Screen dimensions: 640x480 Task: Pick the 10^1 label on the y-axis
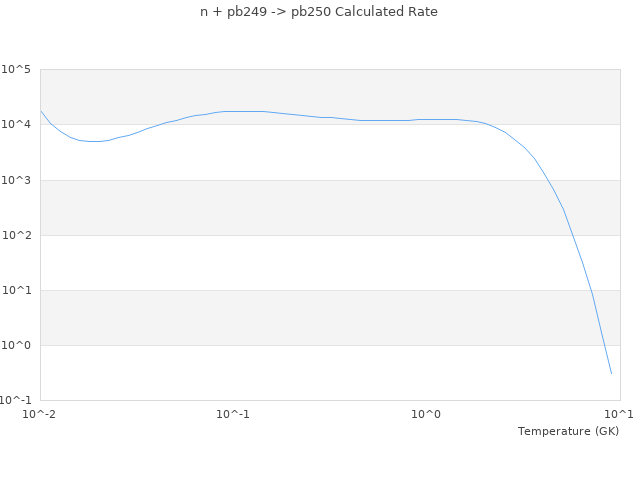[x=16, y=290]
